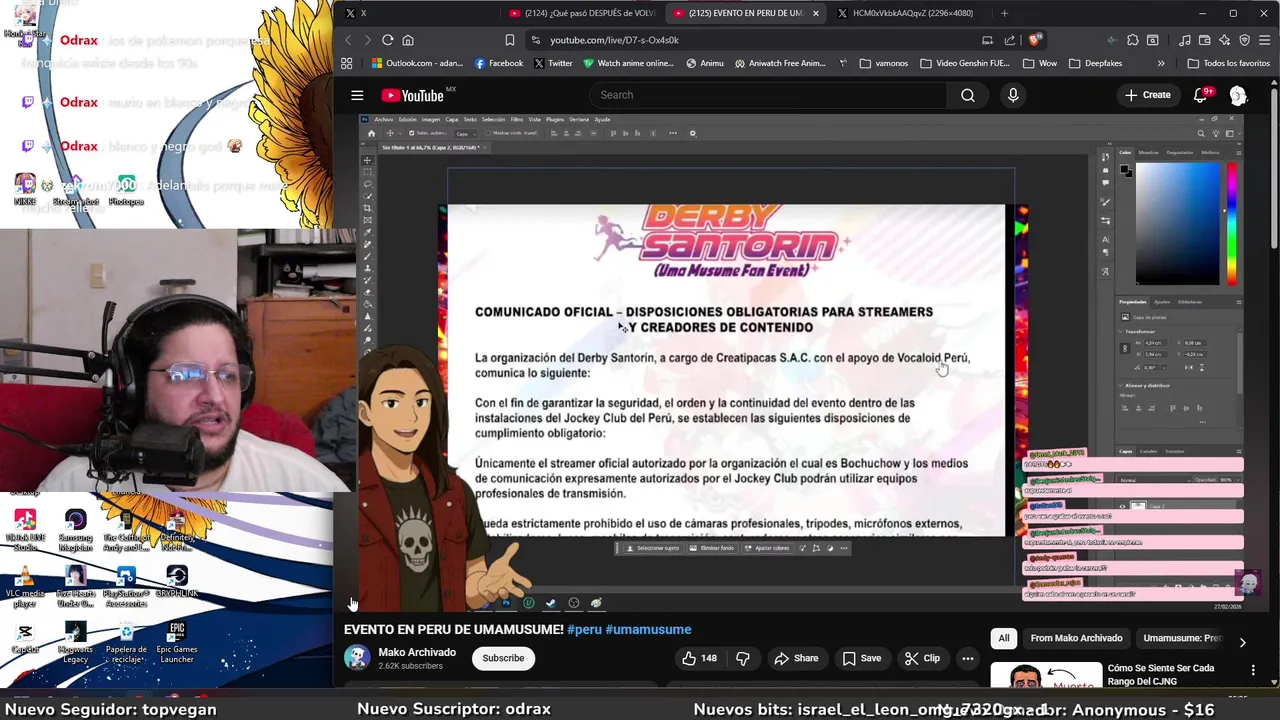Screen dimensions: 1280x720
Task: Open the #umamusume hashtag link
Action: (648, 629)
